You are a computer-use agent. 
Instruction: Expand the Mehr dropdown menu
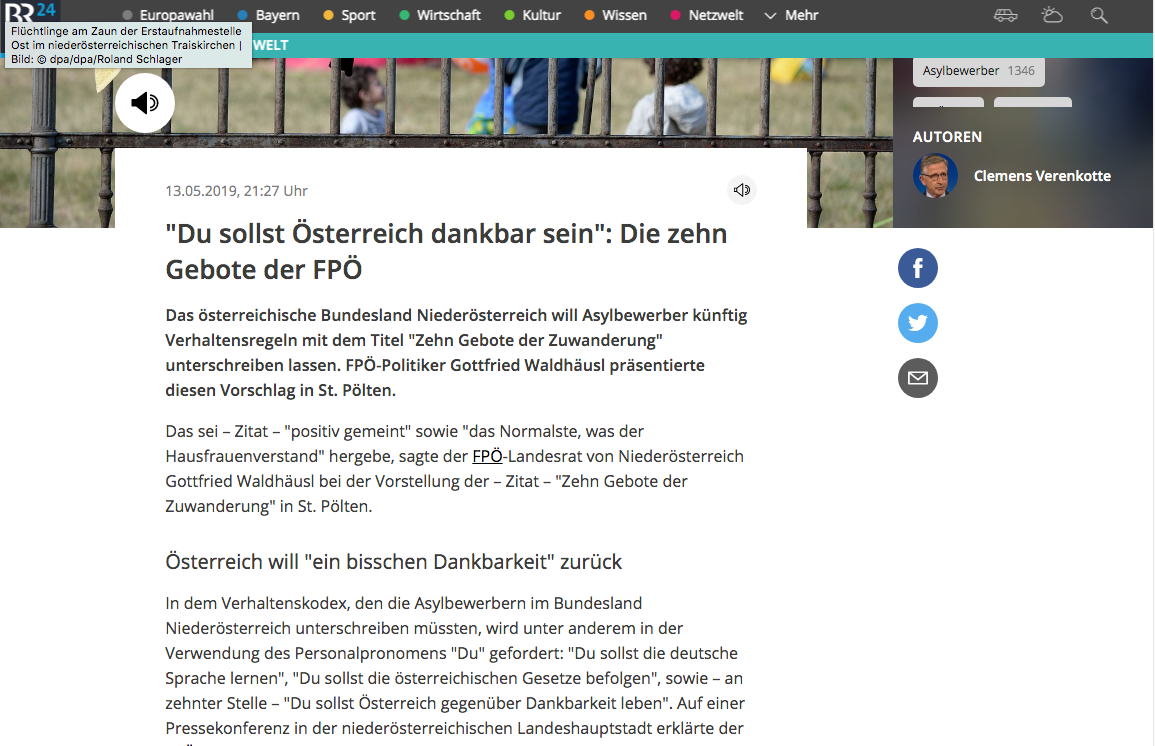(x=791, y=15)
